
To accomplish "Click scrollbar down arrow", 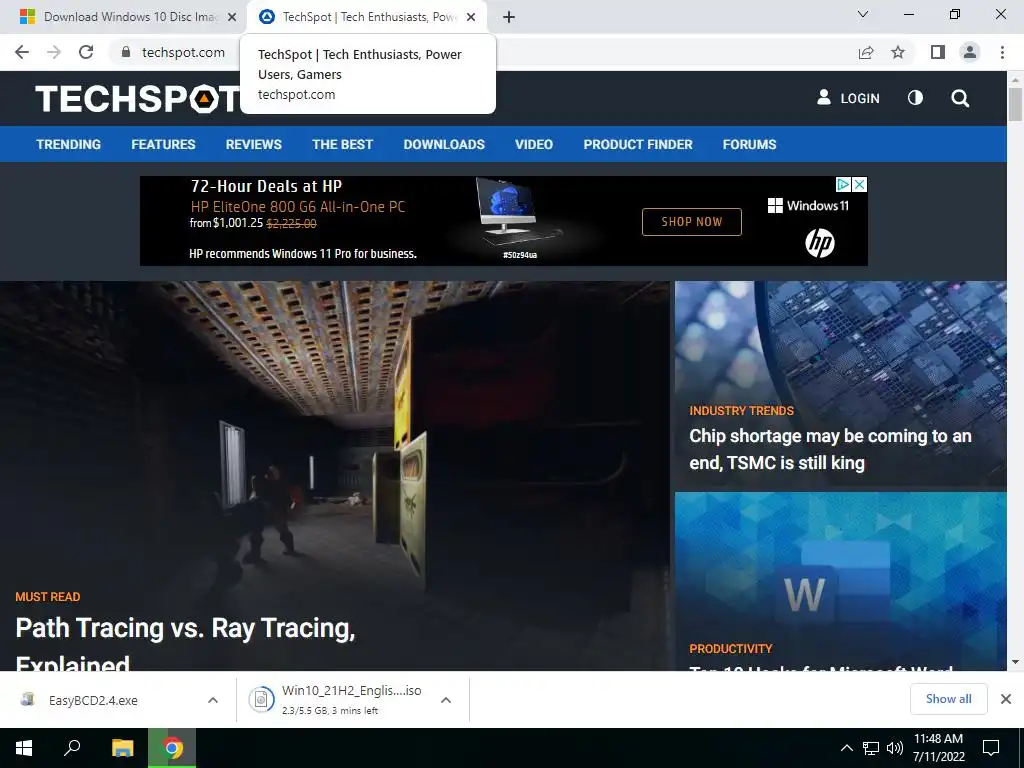I will (1015, 662).
